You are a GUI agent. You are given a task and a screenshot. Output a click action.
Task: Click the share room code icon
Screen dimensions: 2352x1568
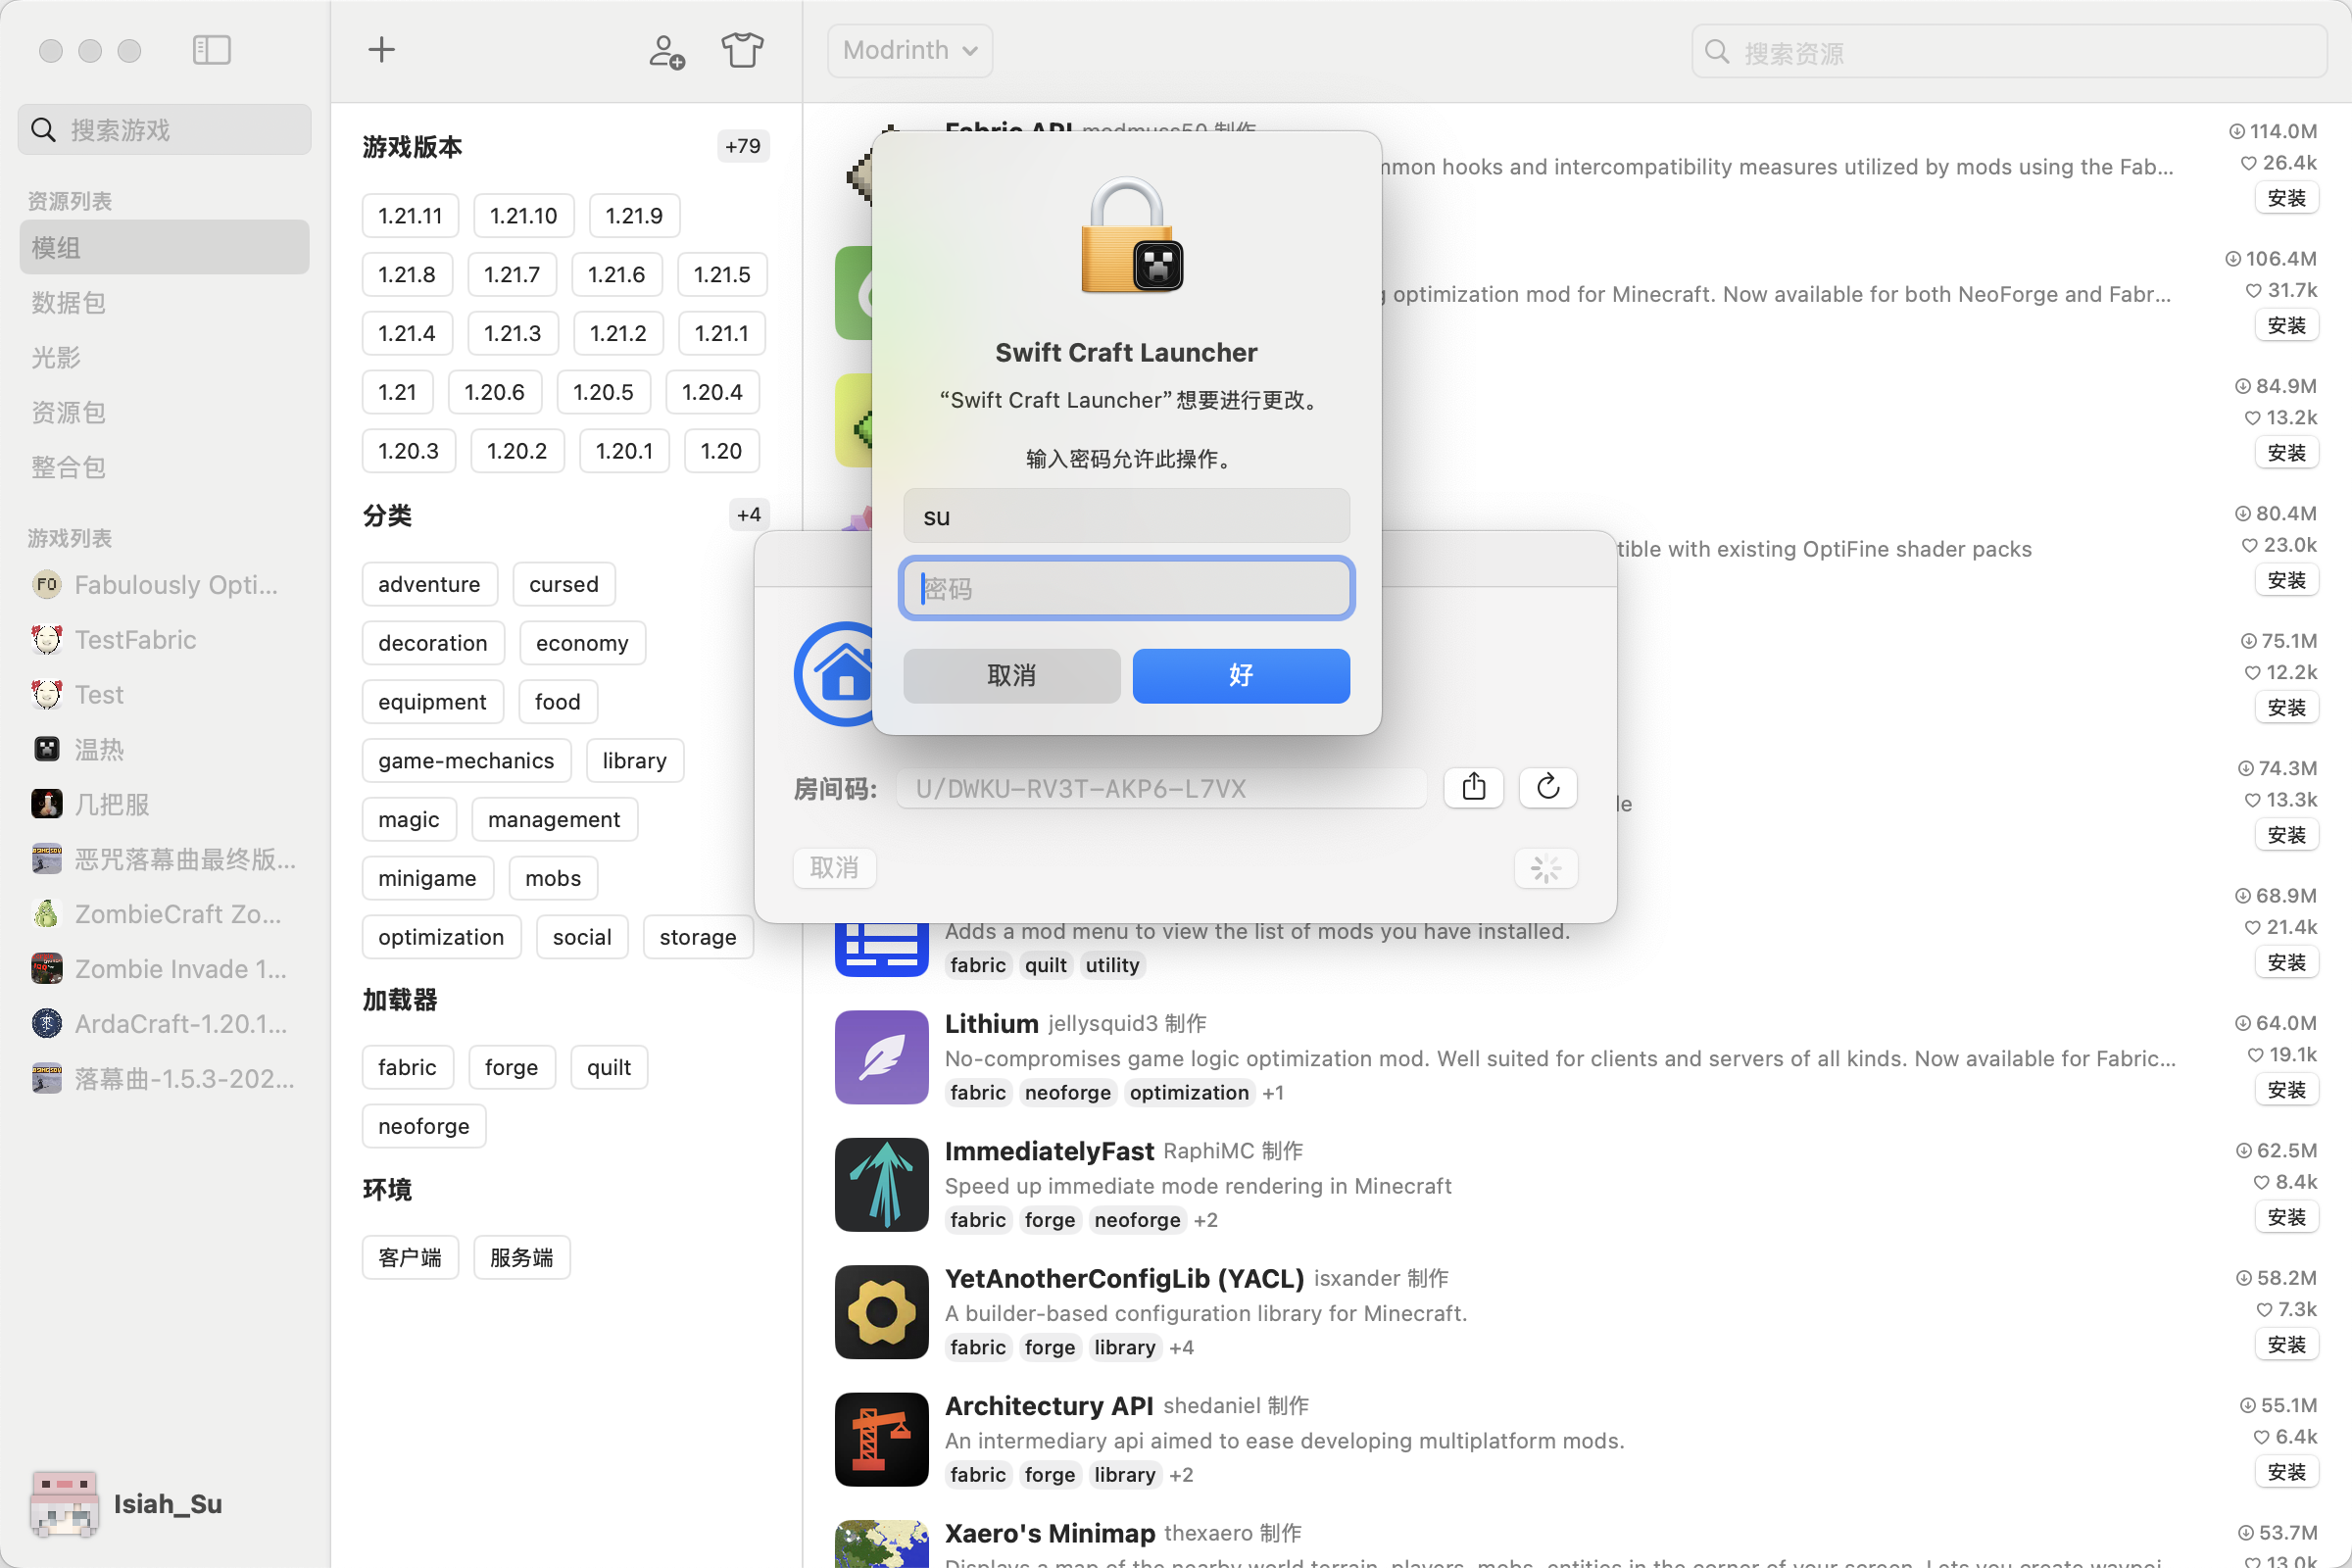coord(1473,788)
